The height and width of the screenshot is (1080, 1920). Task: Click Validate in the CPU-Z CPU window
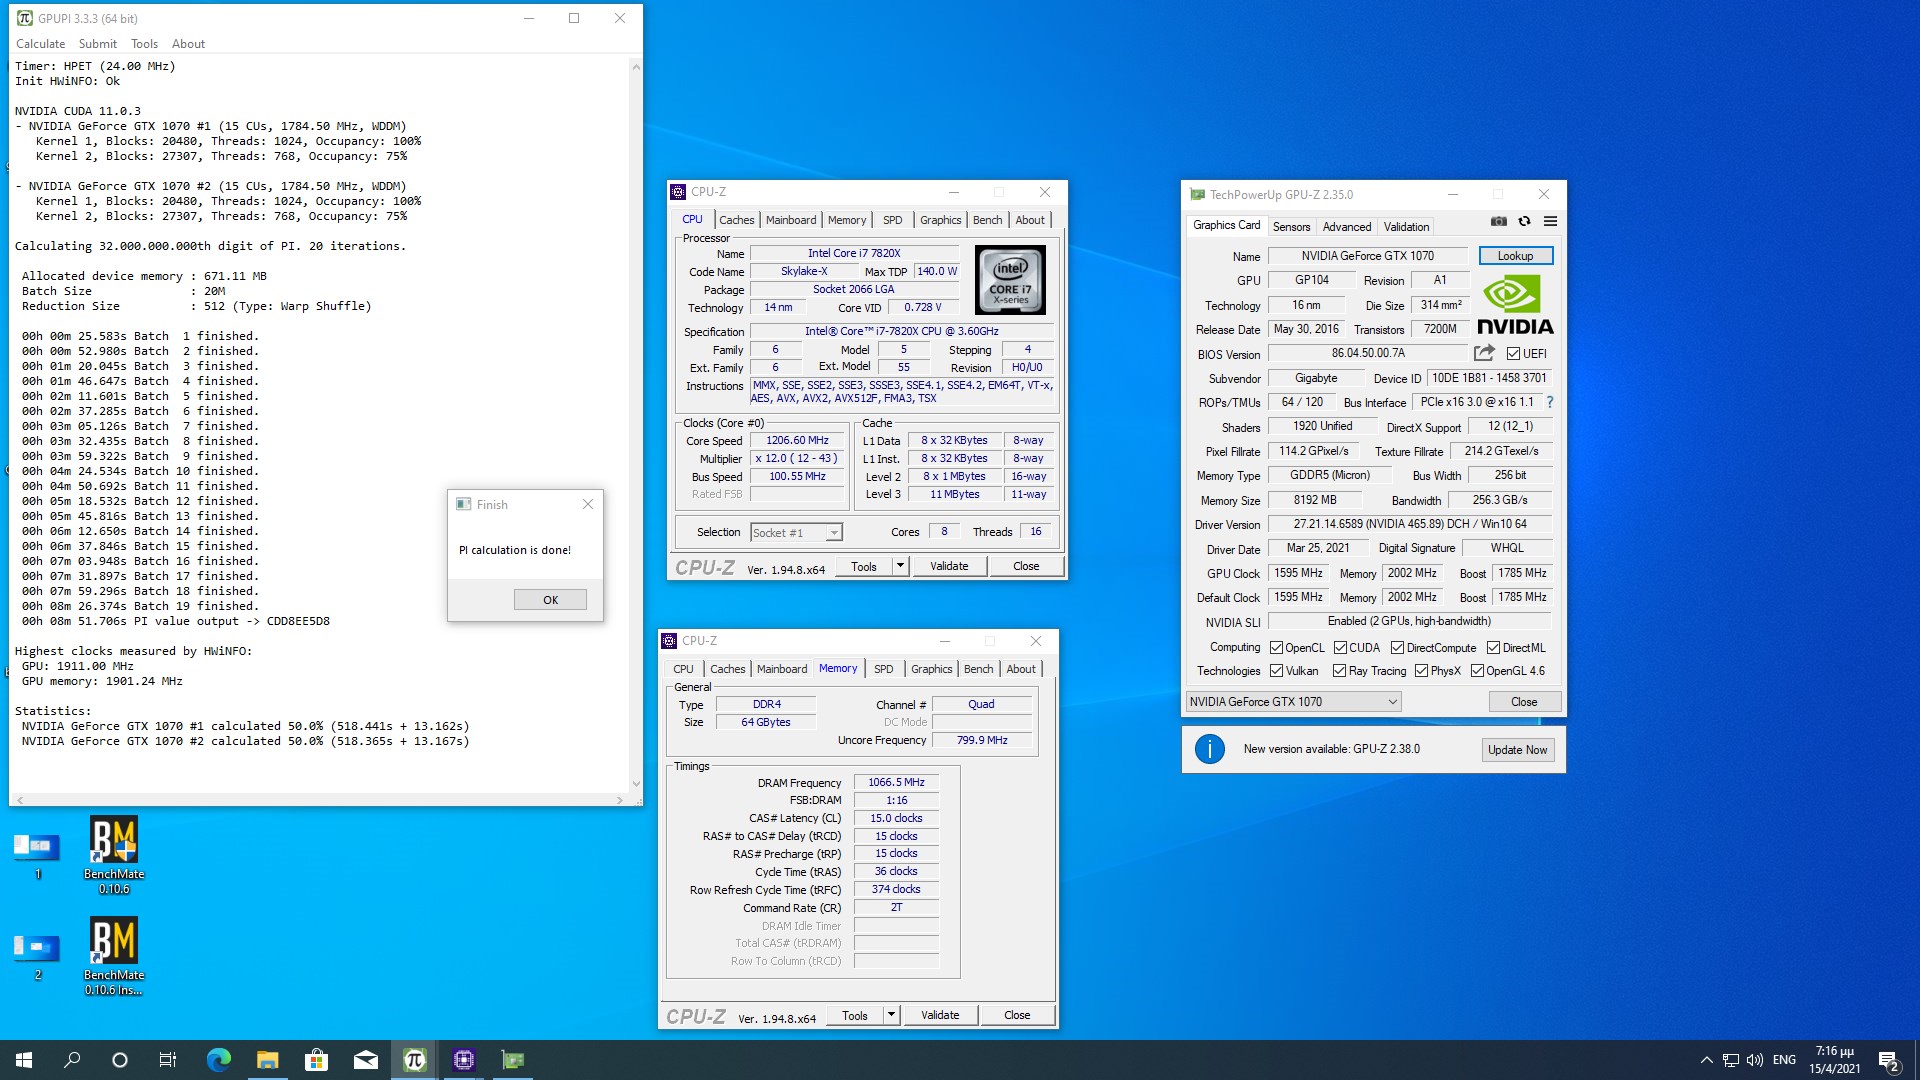pos(949,566)
